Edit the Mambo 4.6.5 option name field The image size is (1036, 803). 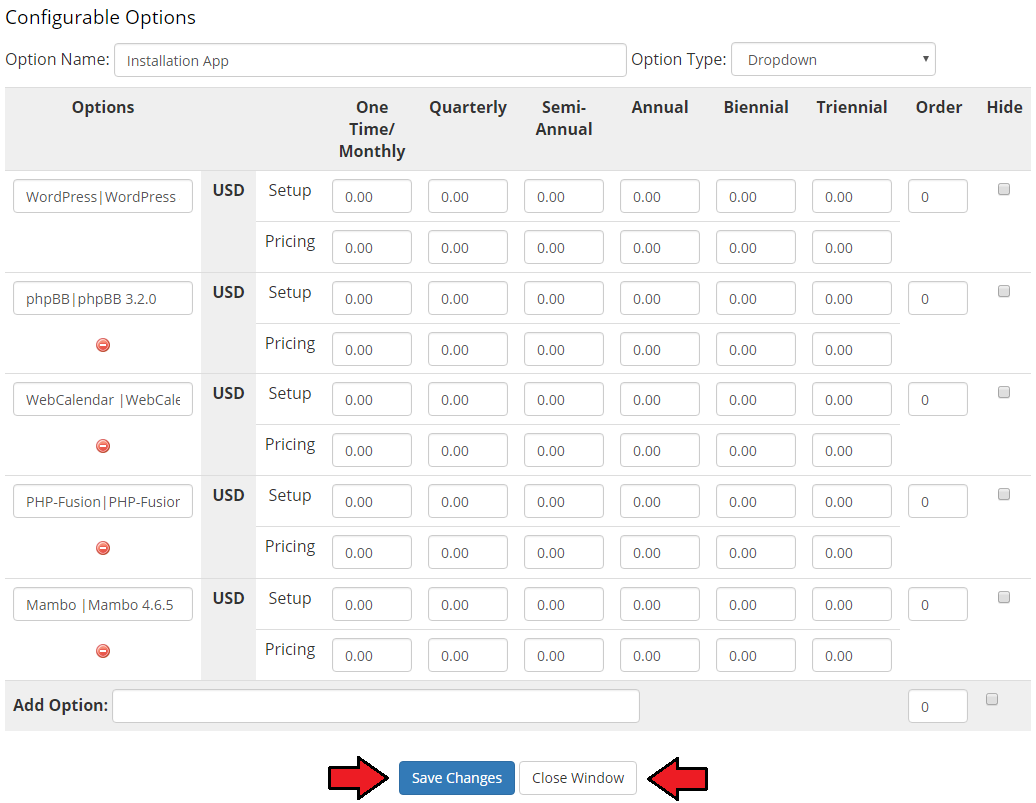tap(103, 604)
